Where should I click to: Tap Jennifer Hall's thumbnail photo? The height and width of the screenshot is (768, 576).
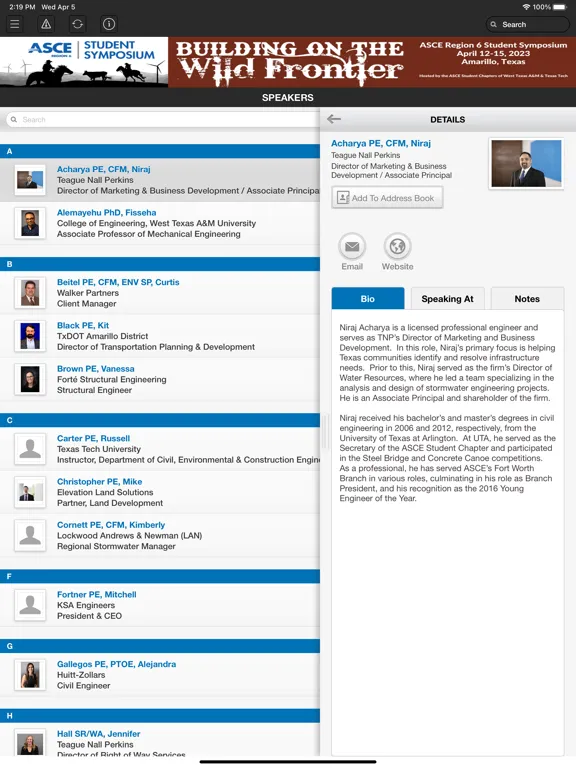coord(30,744)
